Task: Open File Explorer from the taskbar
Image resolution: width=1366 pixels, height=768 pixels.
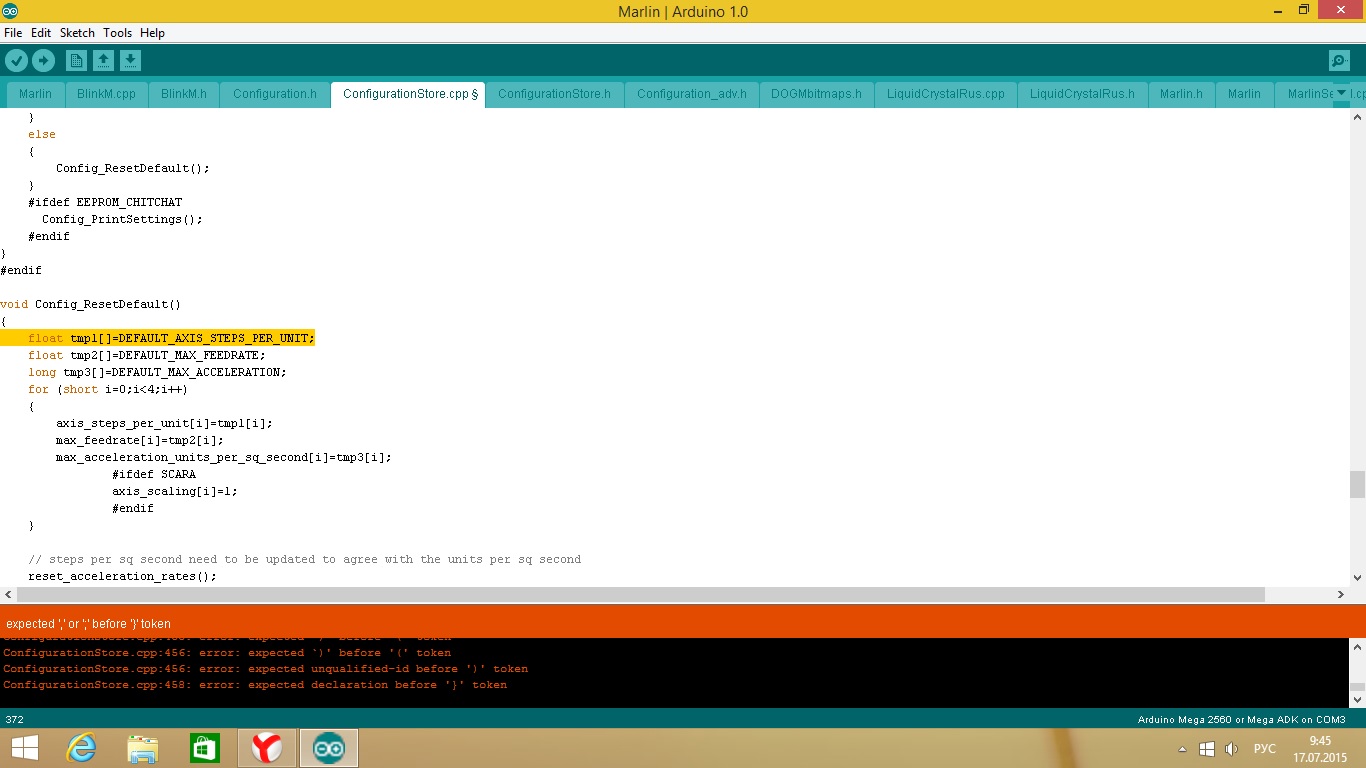Action: click(x=143, y=748)
